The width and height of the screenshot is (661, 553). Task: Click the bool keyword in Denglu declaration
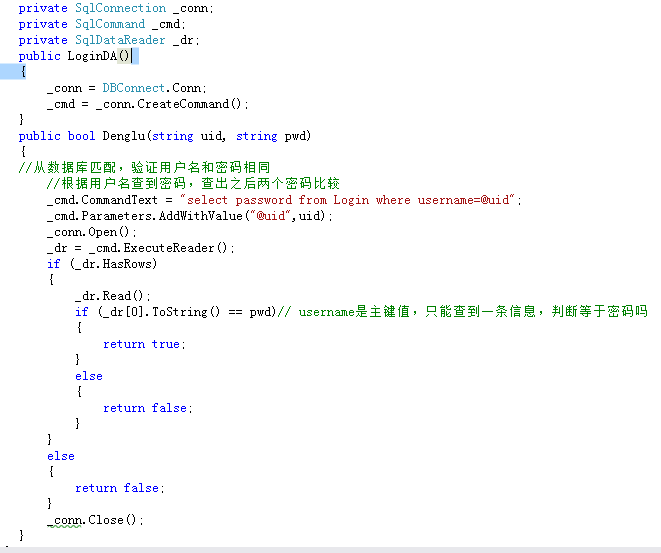(x=81, y=136)
